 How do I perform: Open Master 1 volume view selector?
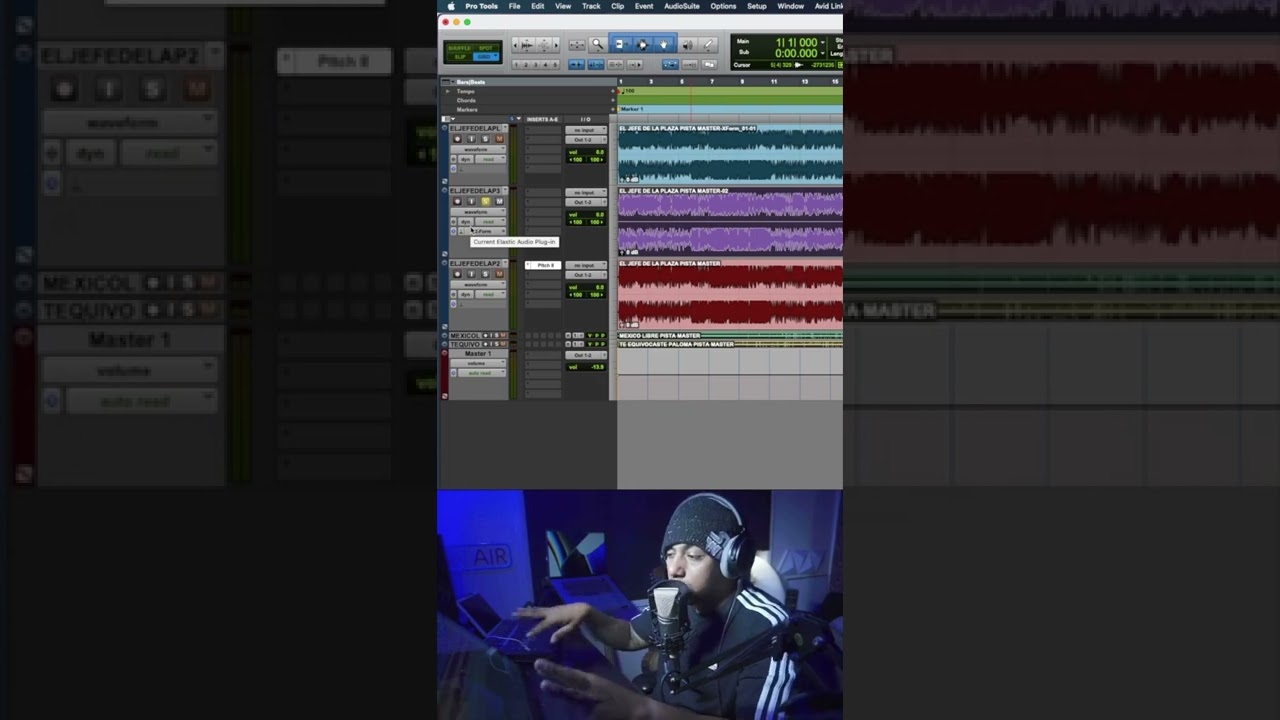click(478, 363)
